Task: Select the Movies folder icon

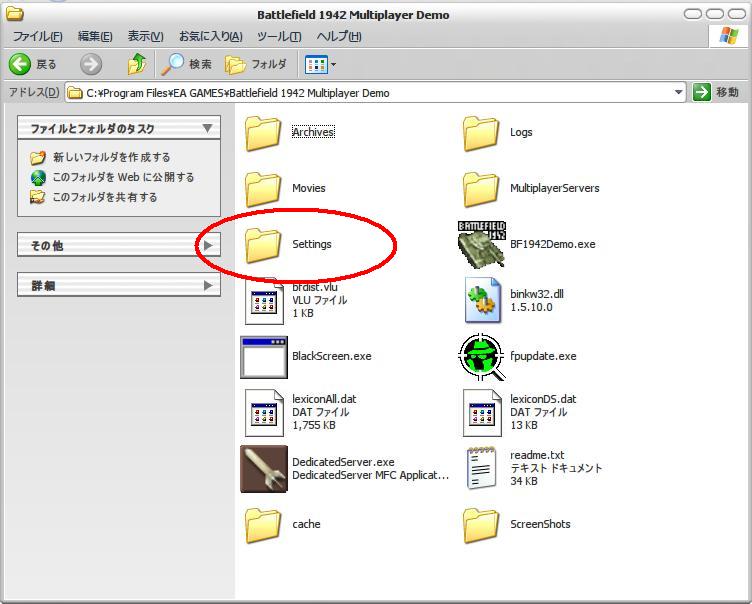Action: click(x=263, y=189)
